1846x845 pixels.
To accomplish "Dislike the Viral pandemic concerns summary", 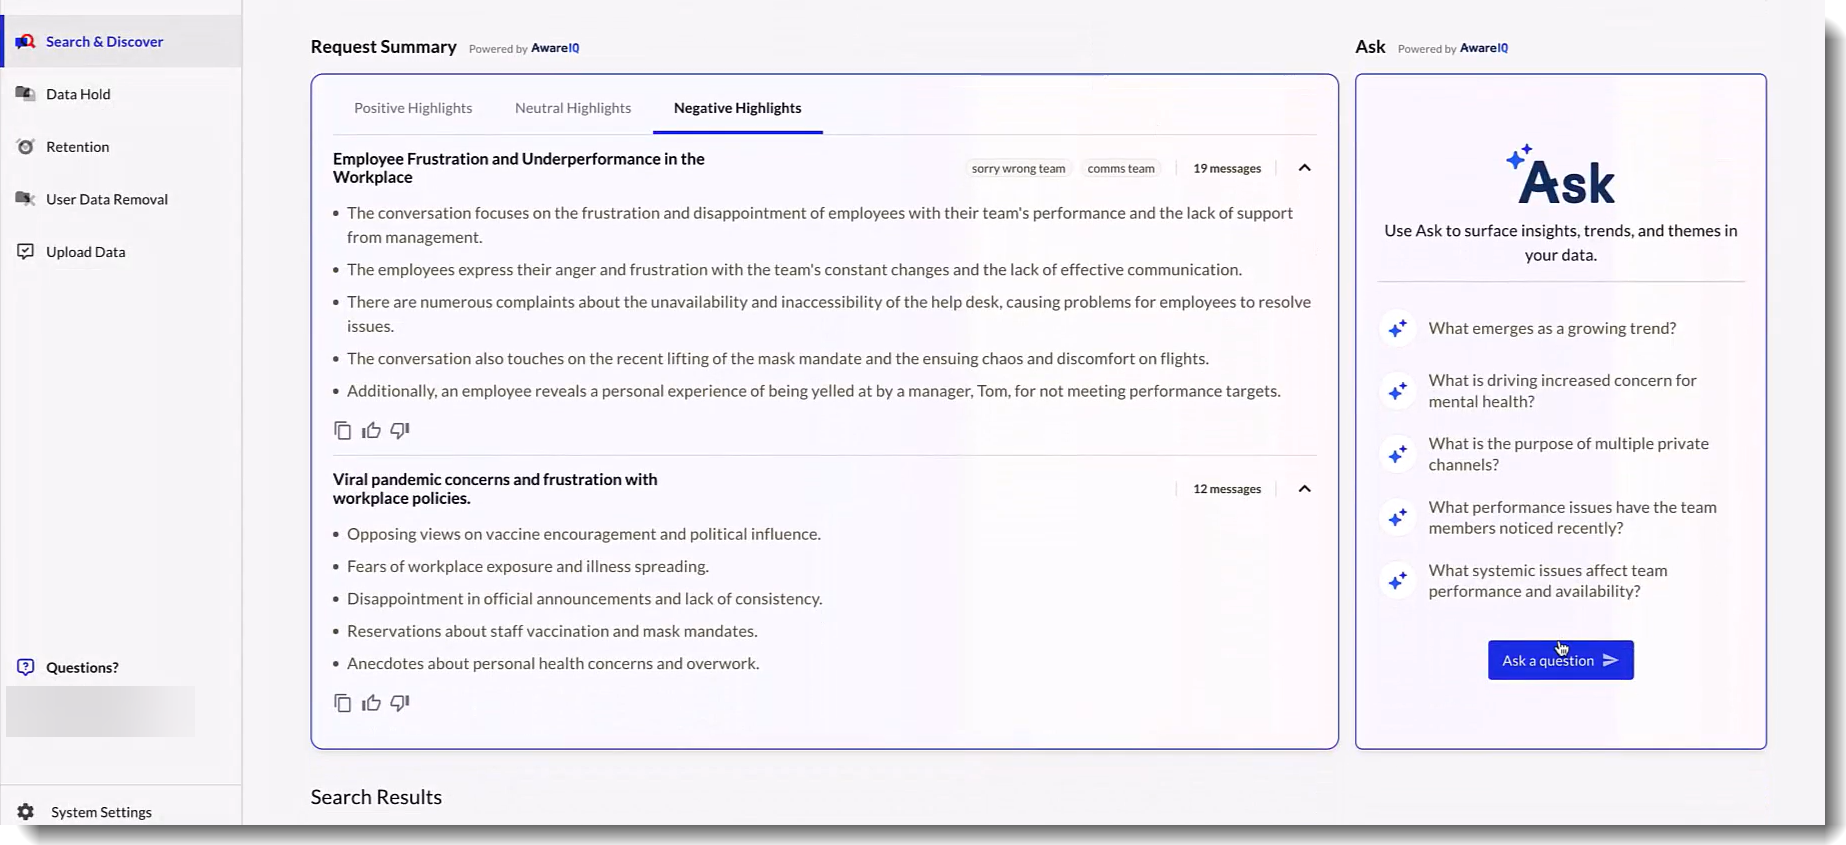I will [x=400, y=703].
